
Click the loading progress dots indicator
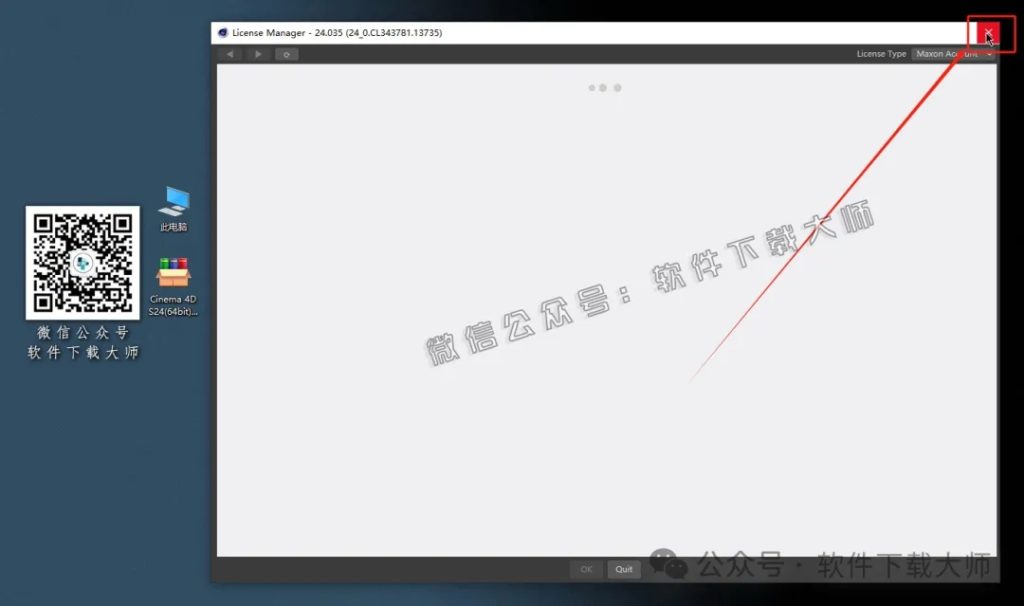coord(602,88)
